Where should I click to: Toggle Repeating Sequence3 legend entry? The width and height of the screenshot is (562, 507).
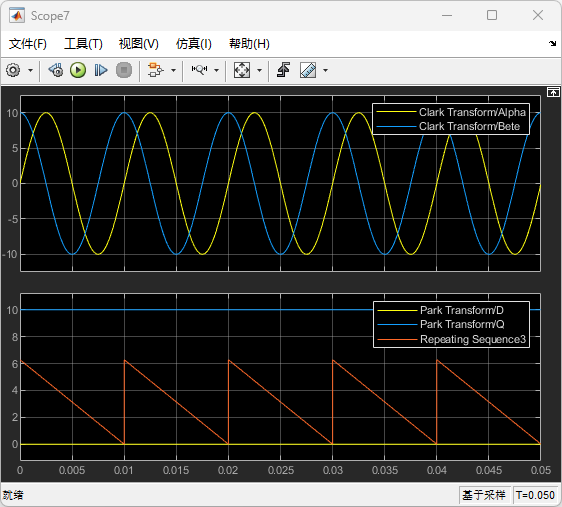[452, 339]
